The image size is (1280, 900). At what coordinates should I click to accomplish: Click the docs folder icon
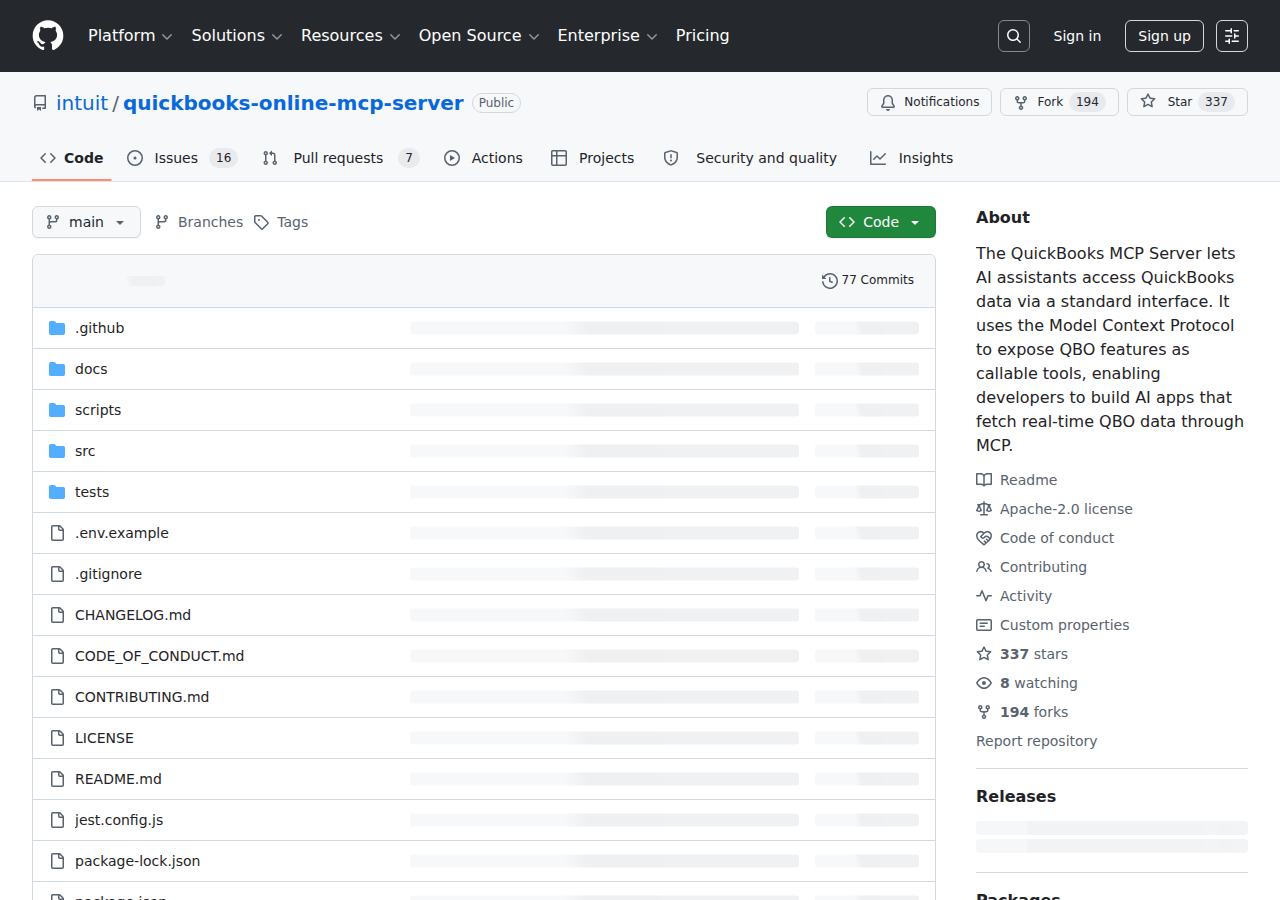tap(57, 369)
